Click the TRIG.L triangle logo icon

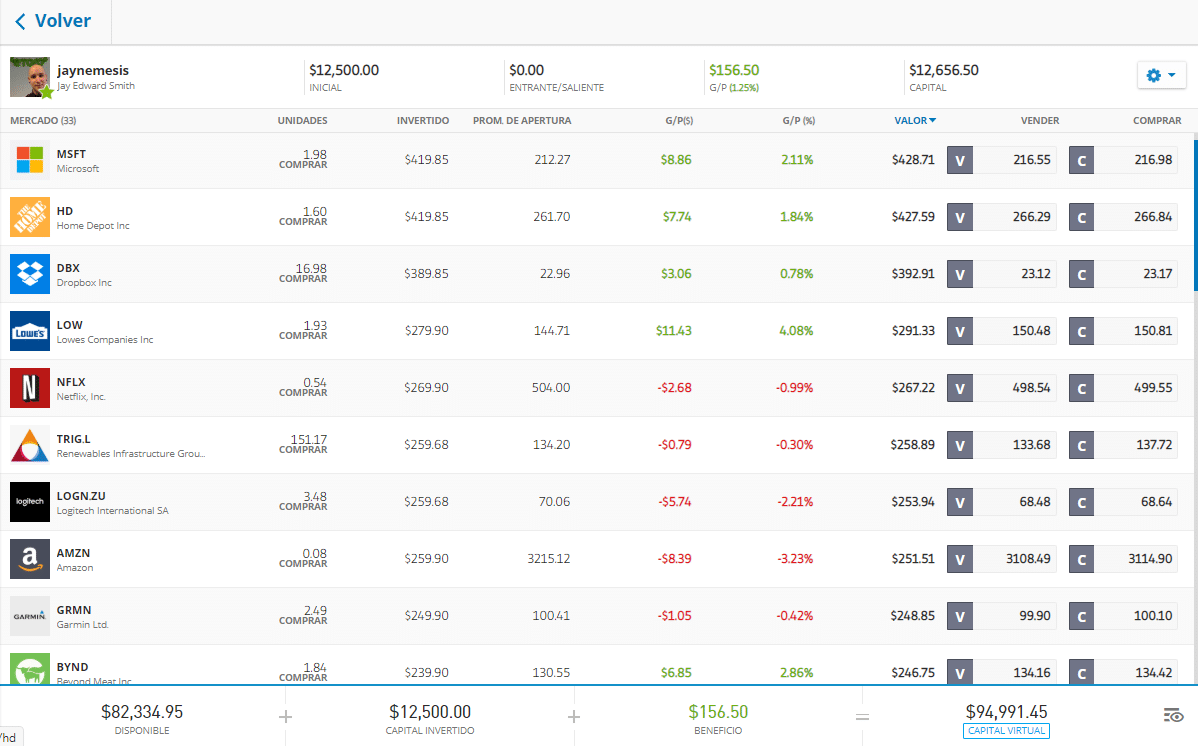click(30, 445)
